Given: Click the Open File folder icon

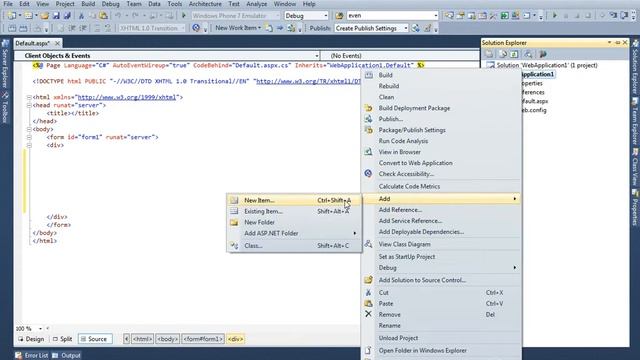Looking at the screenshot, I should pyautogui.click(x=44, y=16).
